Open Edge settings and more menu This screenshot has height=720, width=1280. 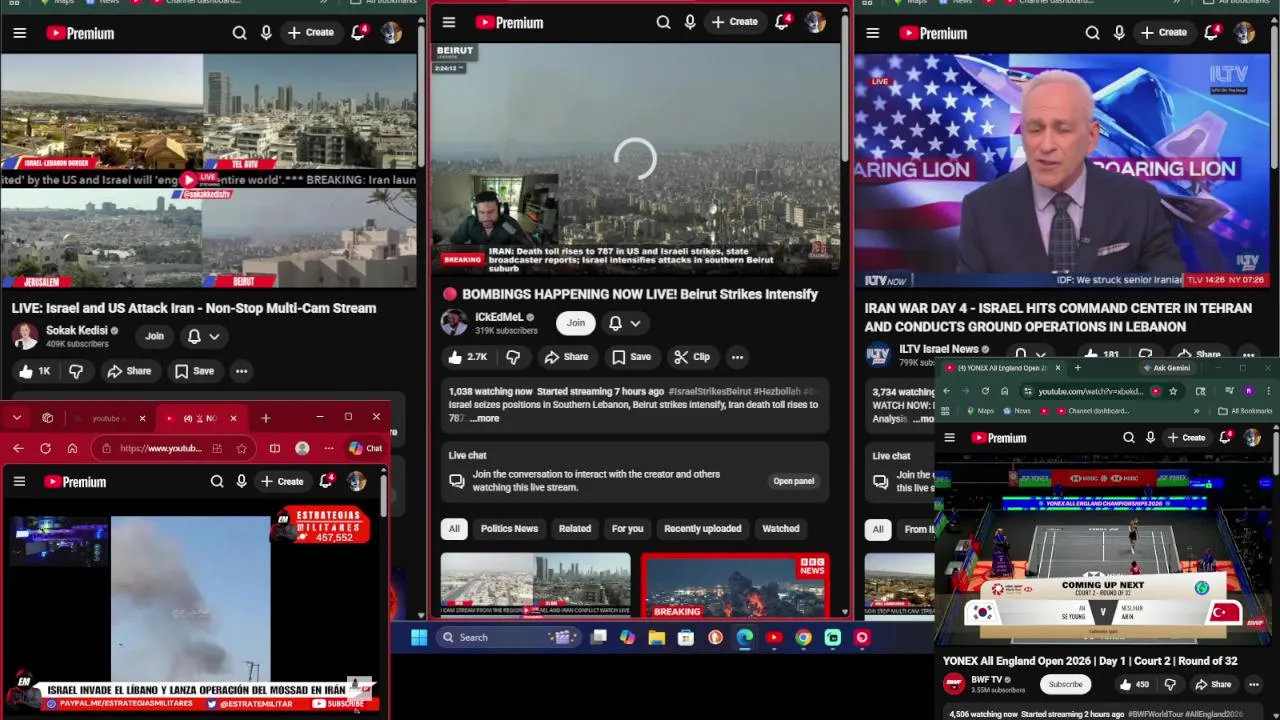pyautogui.click(x=328, y=448)
